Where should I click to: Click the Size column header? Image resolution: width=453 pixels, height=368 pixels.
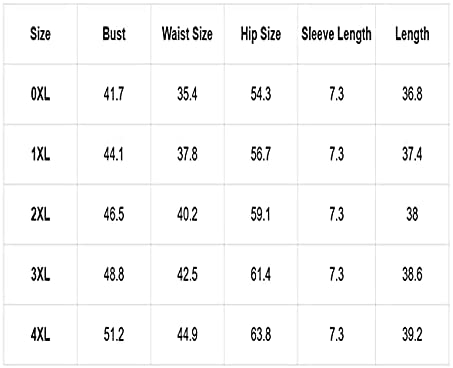pyautogui.click(x=40, y=34)
